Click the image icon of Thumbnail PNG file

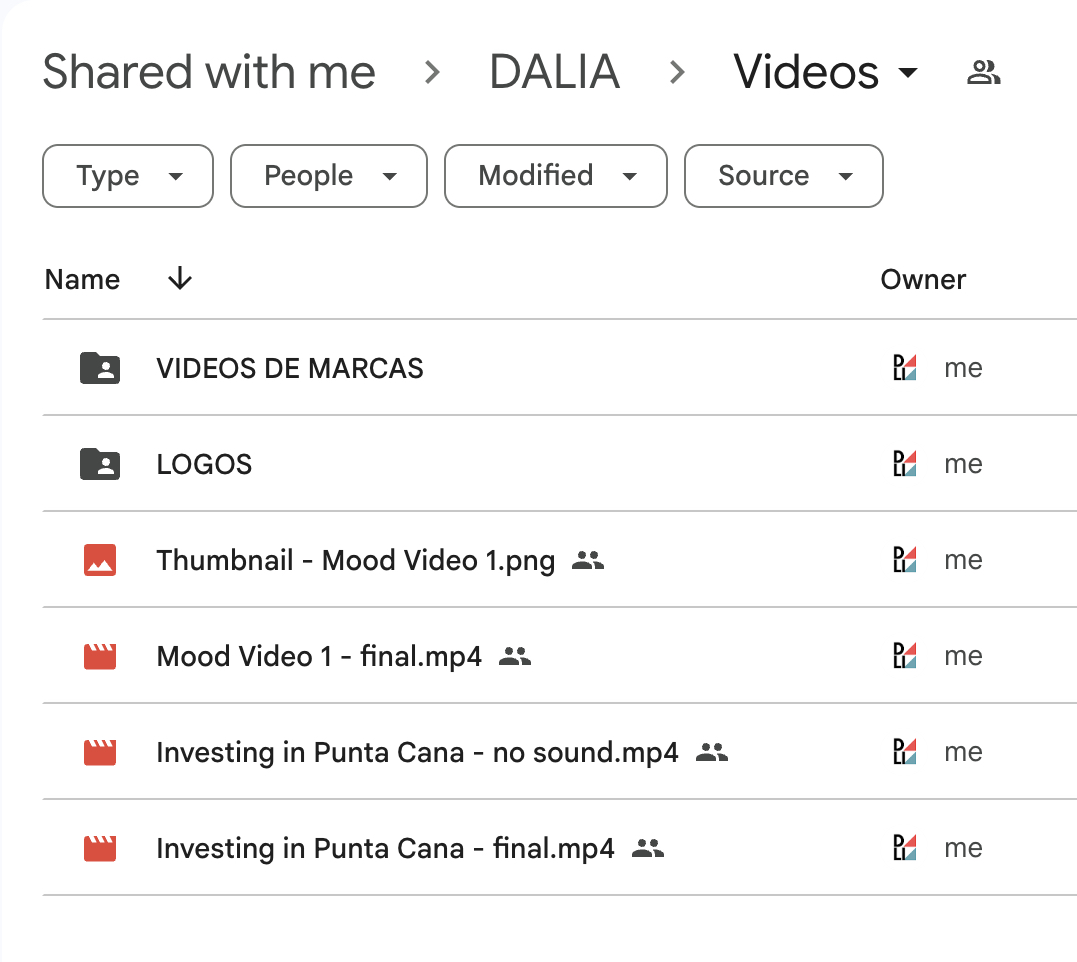pos(100,560)
